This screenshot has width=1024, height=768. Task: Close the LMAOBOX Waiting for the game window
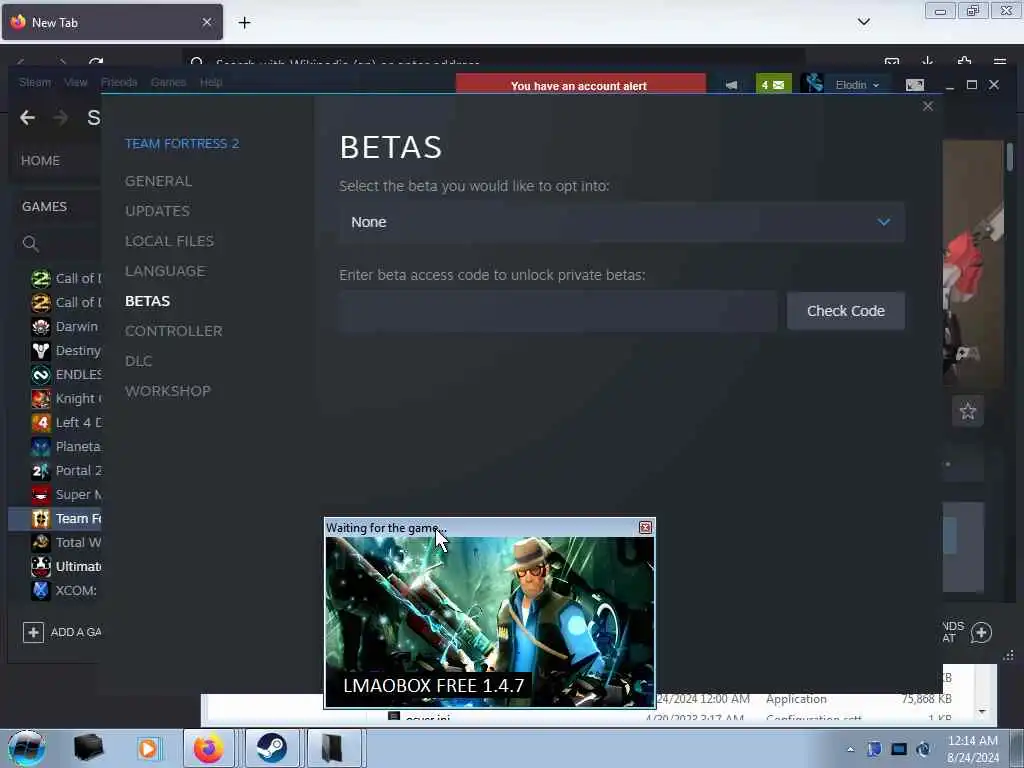pyautogui.click(x=645, y=527)
